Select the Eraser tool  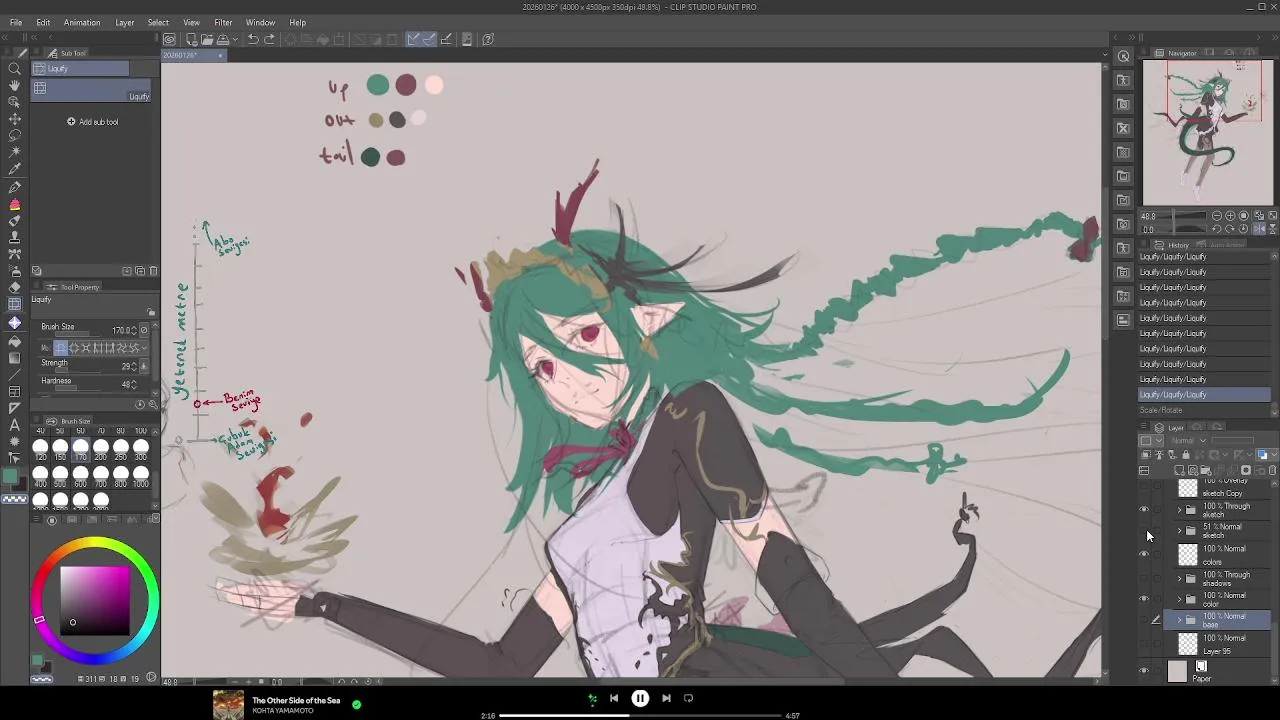[x=14, y=287]
